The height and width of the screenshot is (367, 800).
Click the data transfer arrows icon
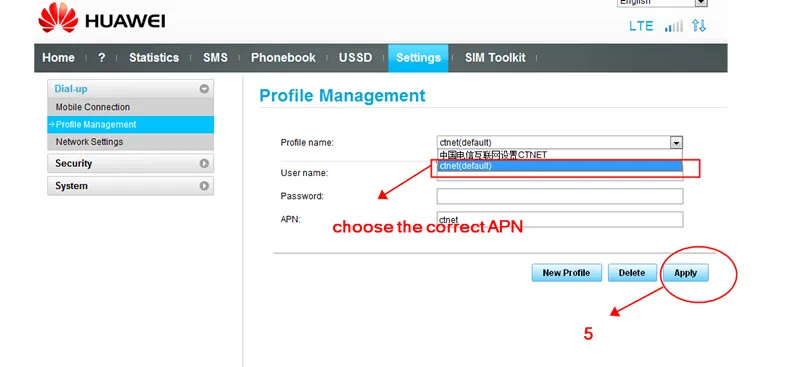pyautogui.click(x=699, y=26)
